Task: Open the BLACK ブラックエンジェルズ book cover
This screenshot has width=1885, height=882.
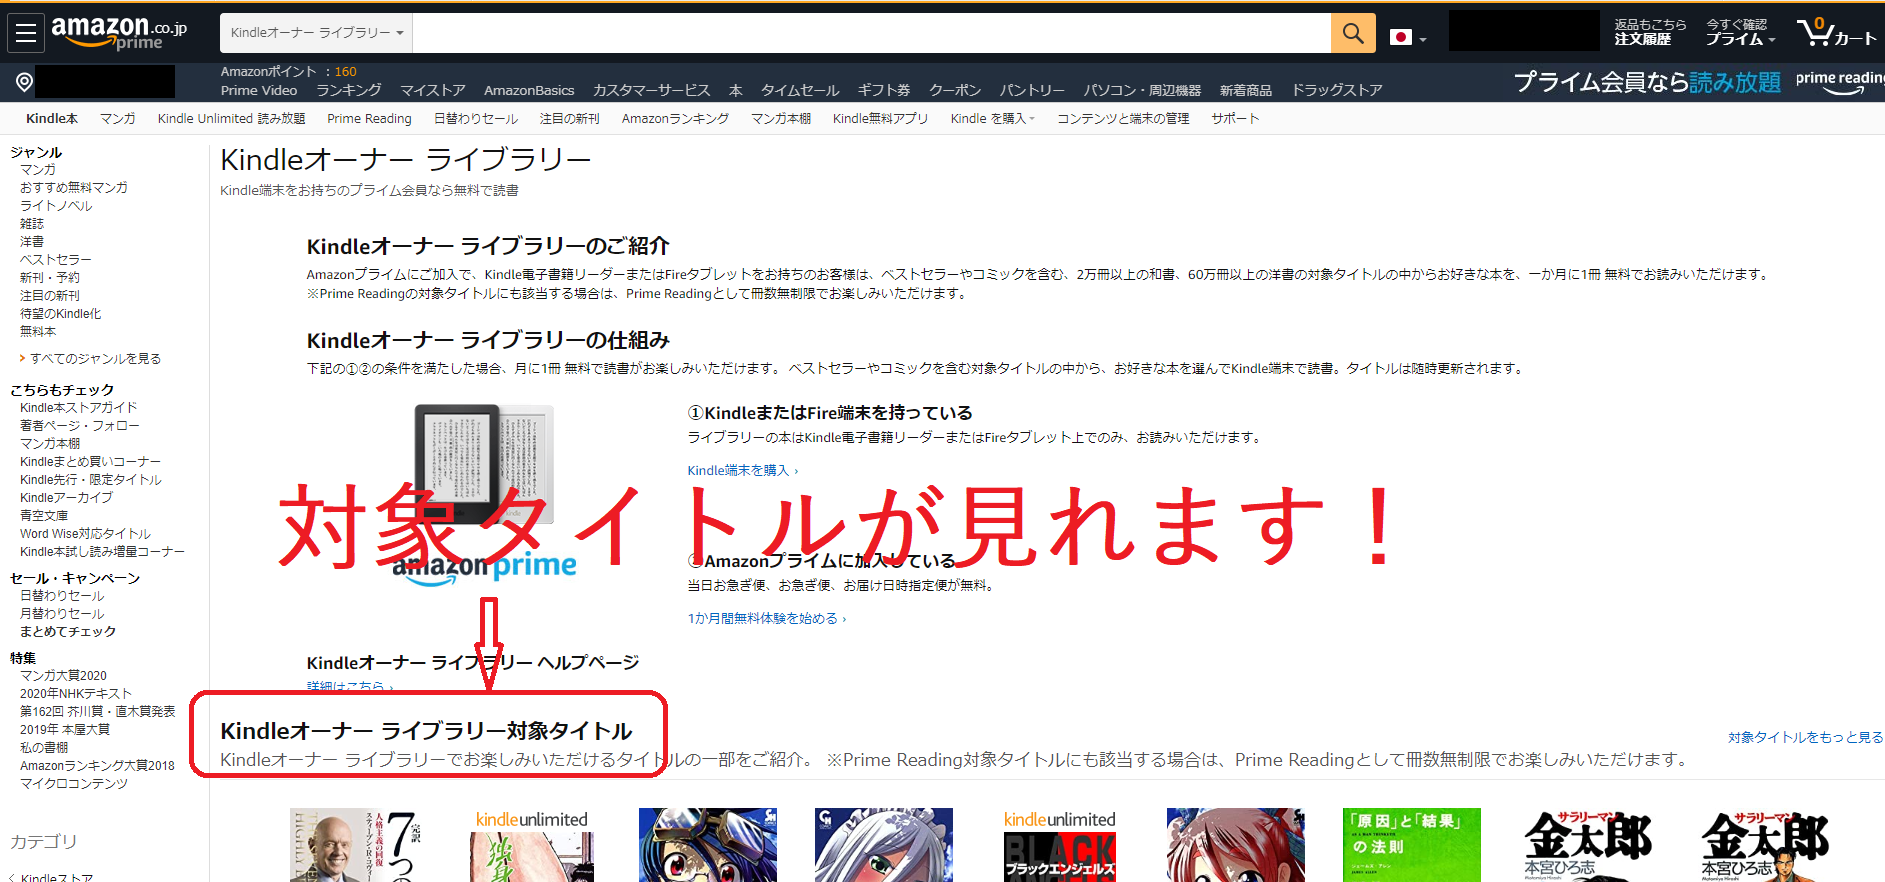Action: 1060,845
